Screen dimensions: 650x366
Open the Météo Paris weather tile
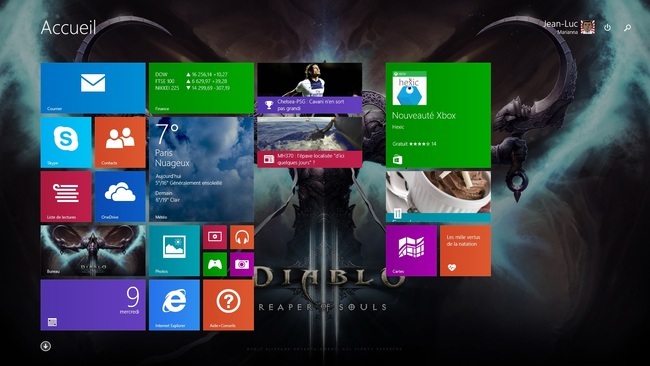click(201, 169)
